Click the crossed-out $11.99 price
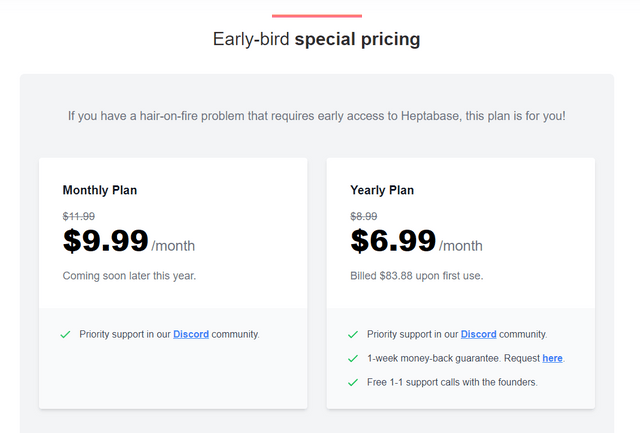 [x=79, y=216]
